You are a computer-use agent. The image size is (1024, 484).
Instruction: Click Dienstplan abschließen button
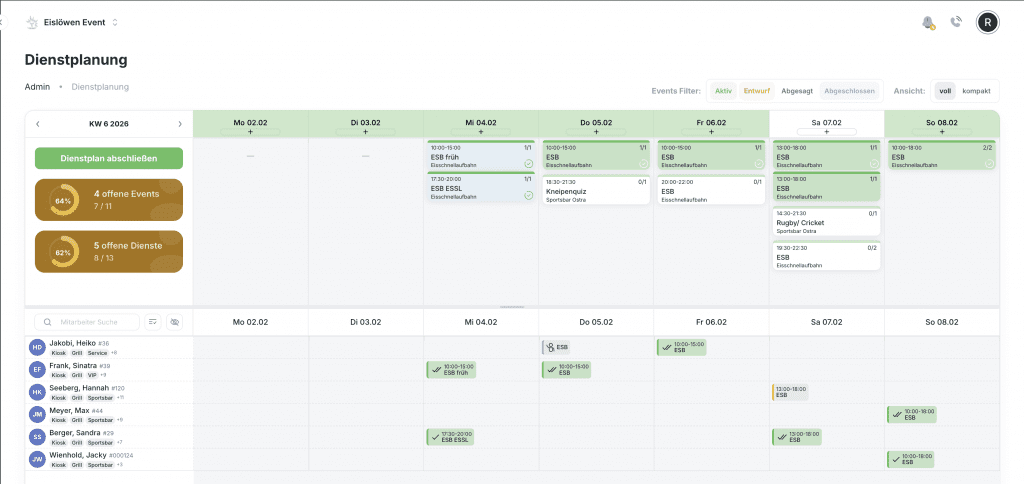tap(109, 158)
